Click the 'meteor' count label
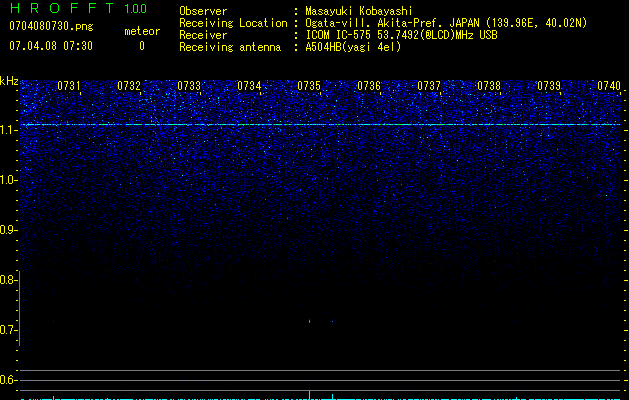Screen dimensions: 629x400 (142, 31)
